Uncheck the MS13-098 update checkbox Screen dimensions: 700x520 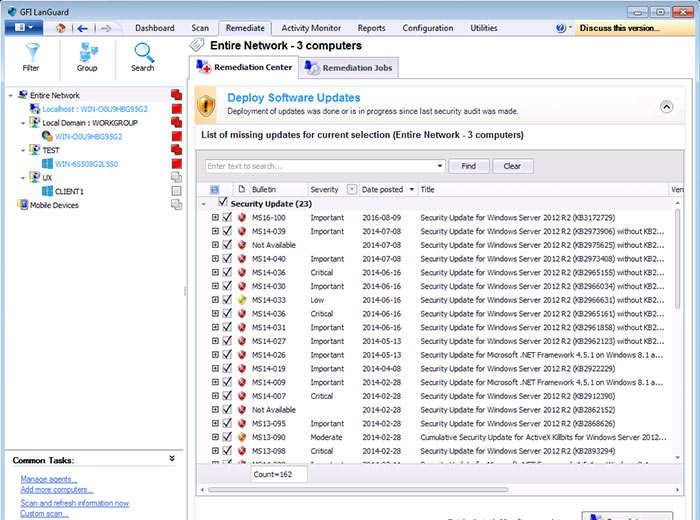tap(227, 450)
